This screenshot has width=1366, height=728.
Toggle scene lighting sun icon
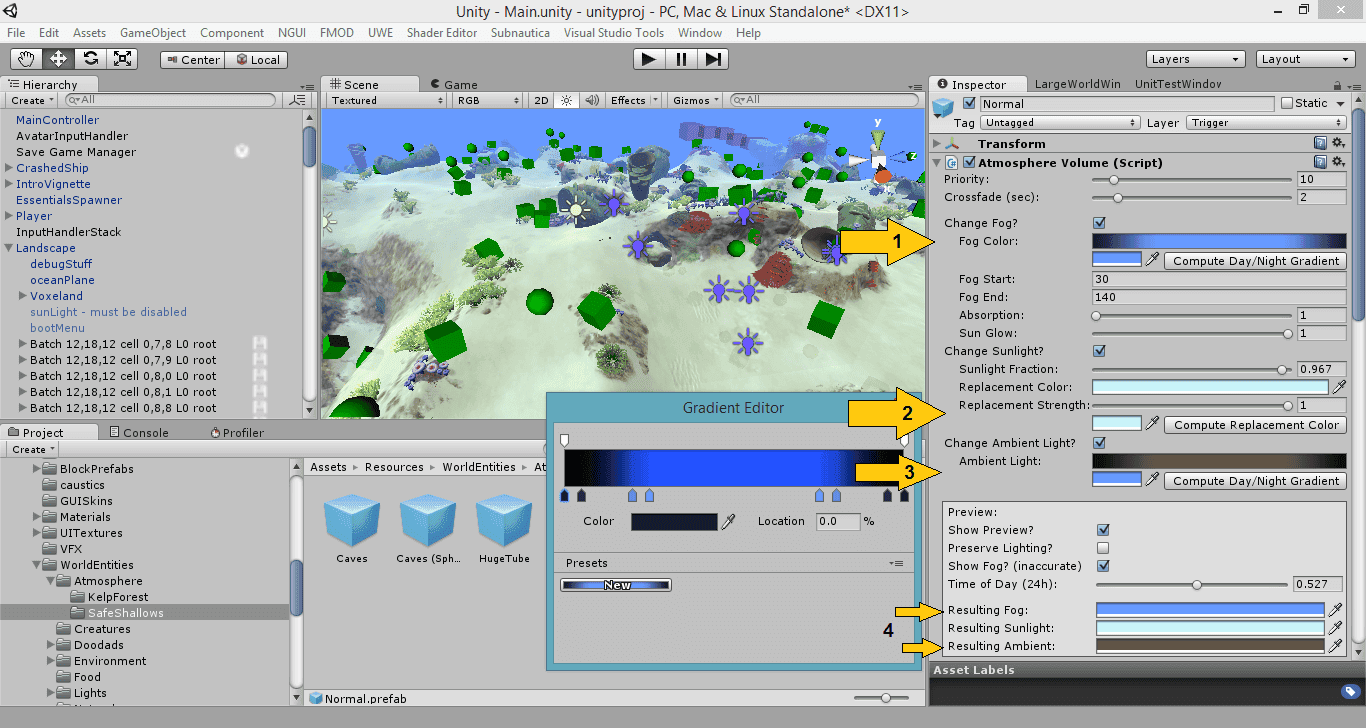(567, 100)
